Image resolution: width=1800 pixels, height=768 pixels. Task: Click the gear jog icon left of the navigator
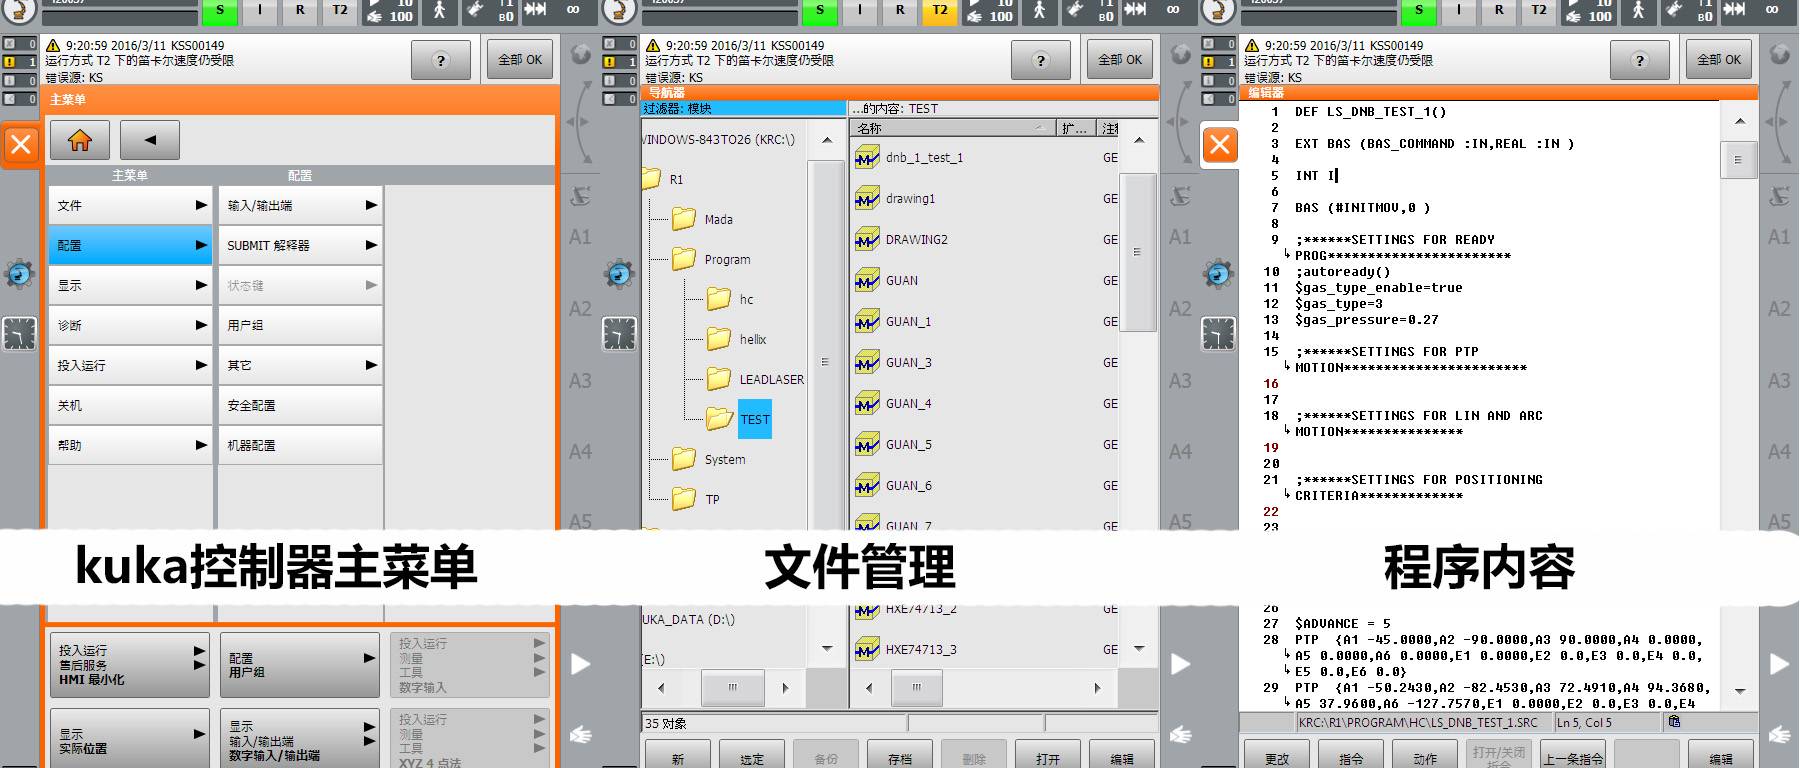pos(619,274)
